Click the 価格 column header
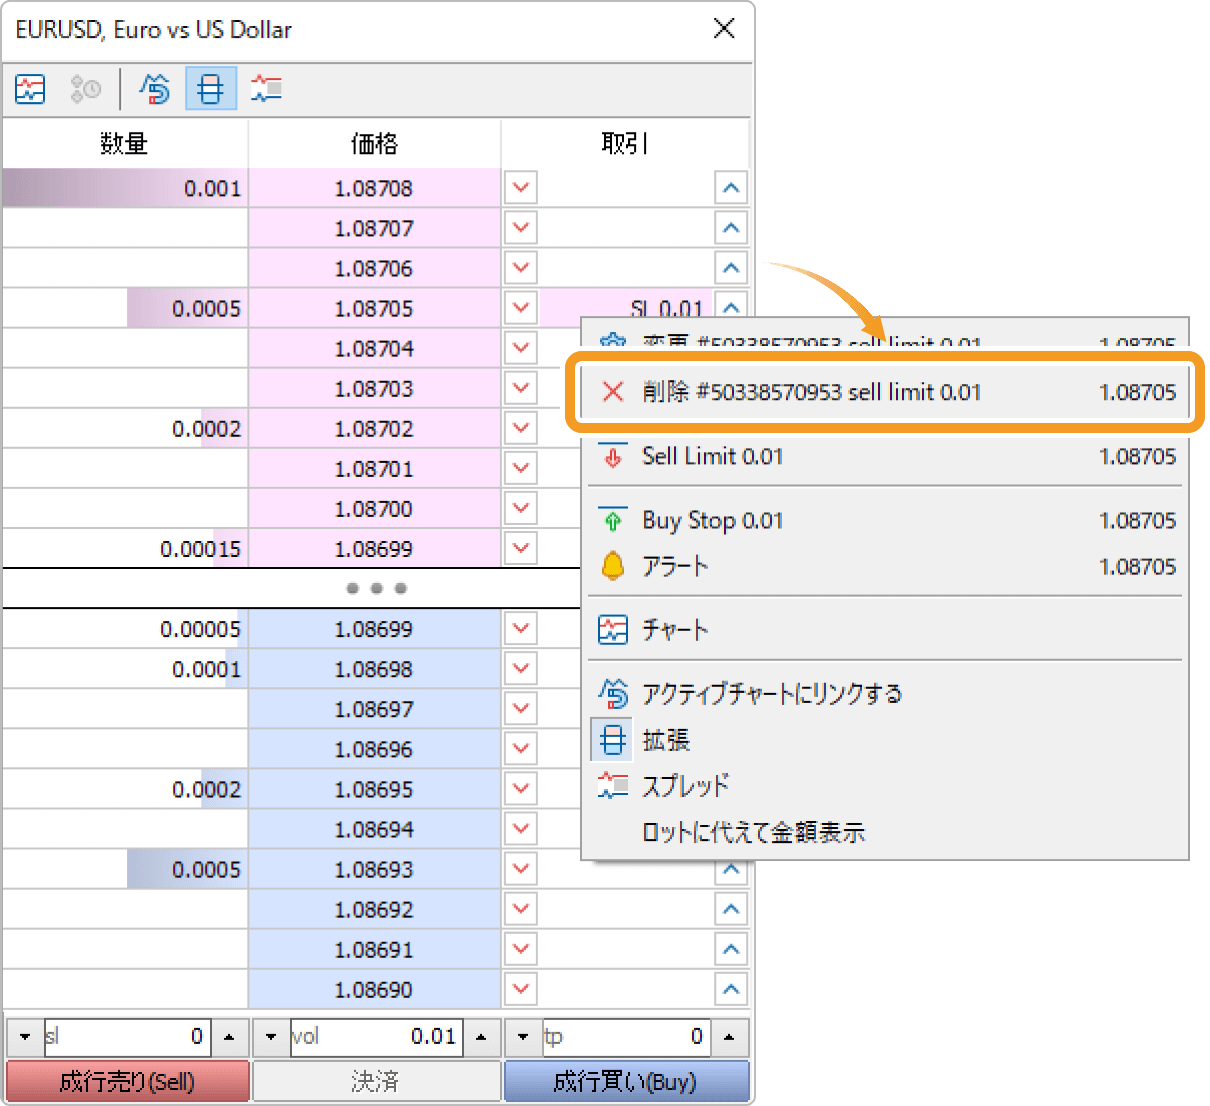 (374, 143)
